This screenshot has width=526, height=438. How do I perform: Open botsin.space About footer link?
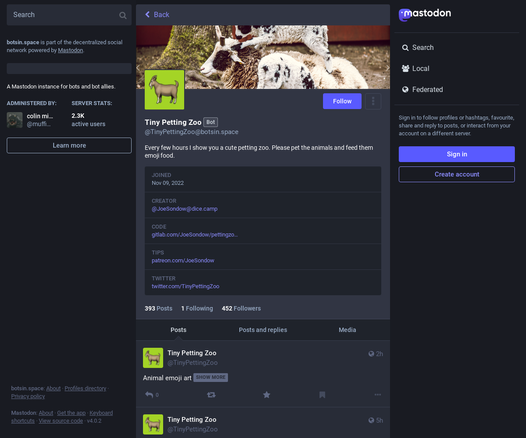coord(53,388)
